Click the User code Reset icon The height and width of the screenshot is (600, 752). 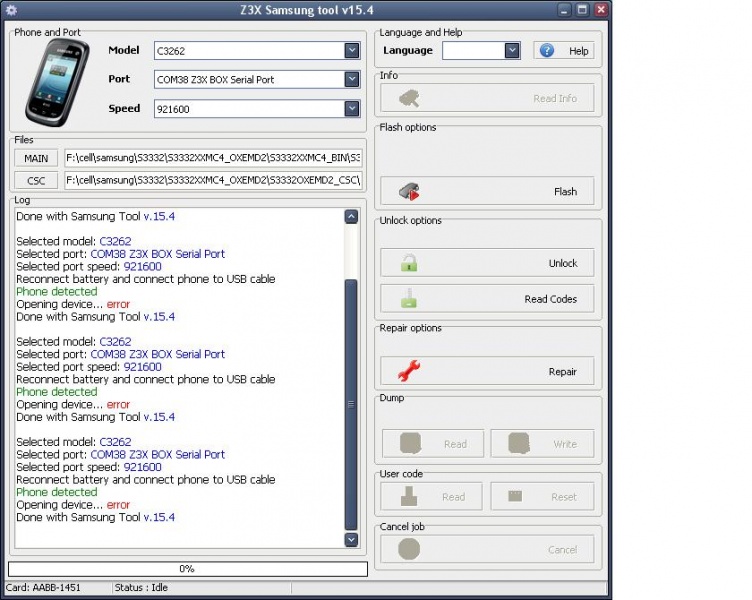point(515,496)
